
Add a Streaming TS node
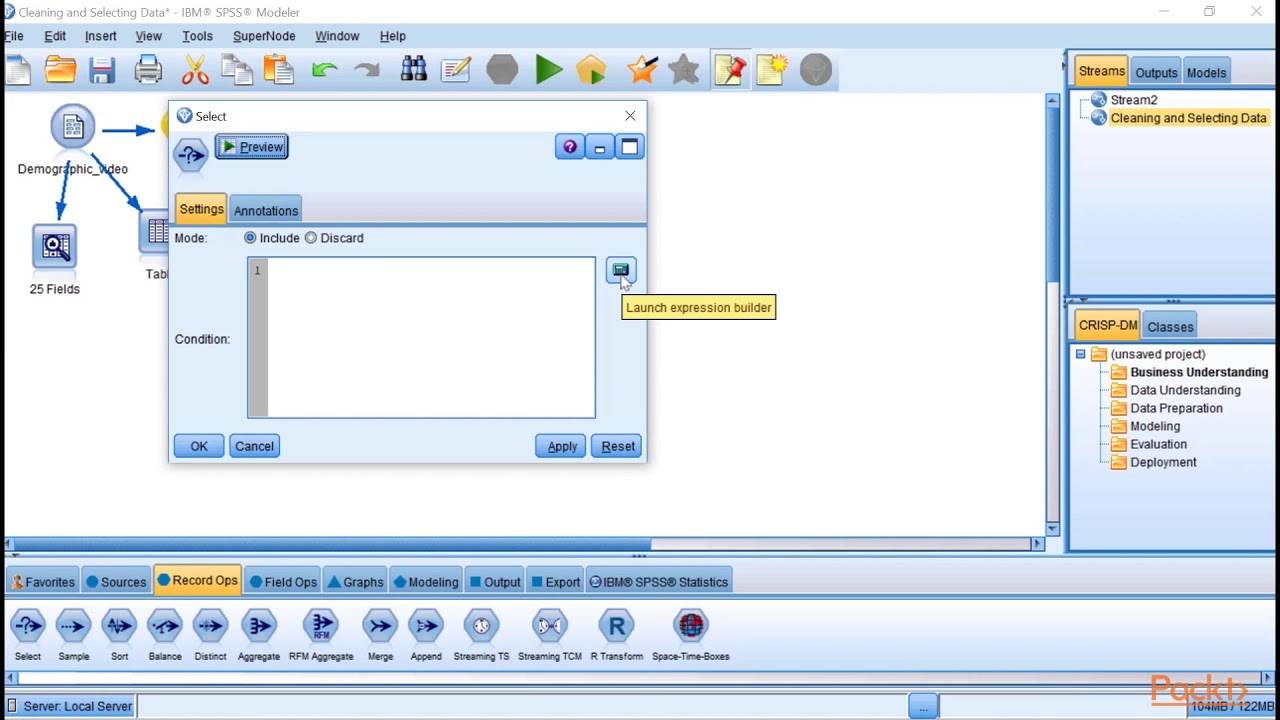[x=481, y=635]
